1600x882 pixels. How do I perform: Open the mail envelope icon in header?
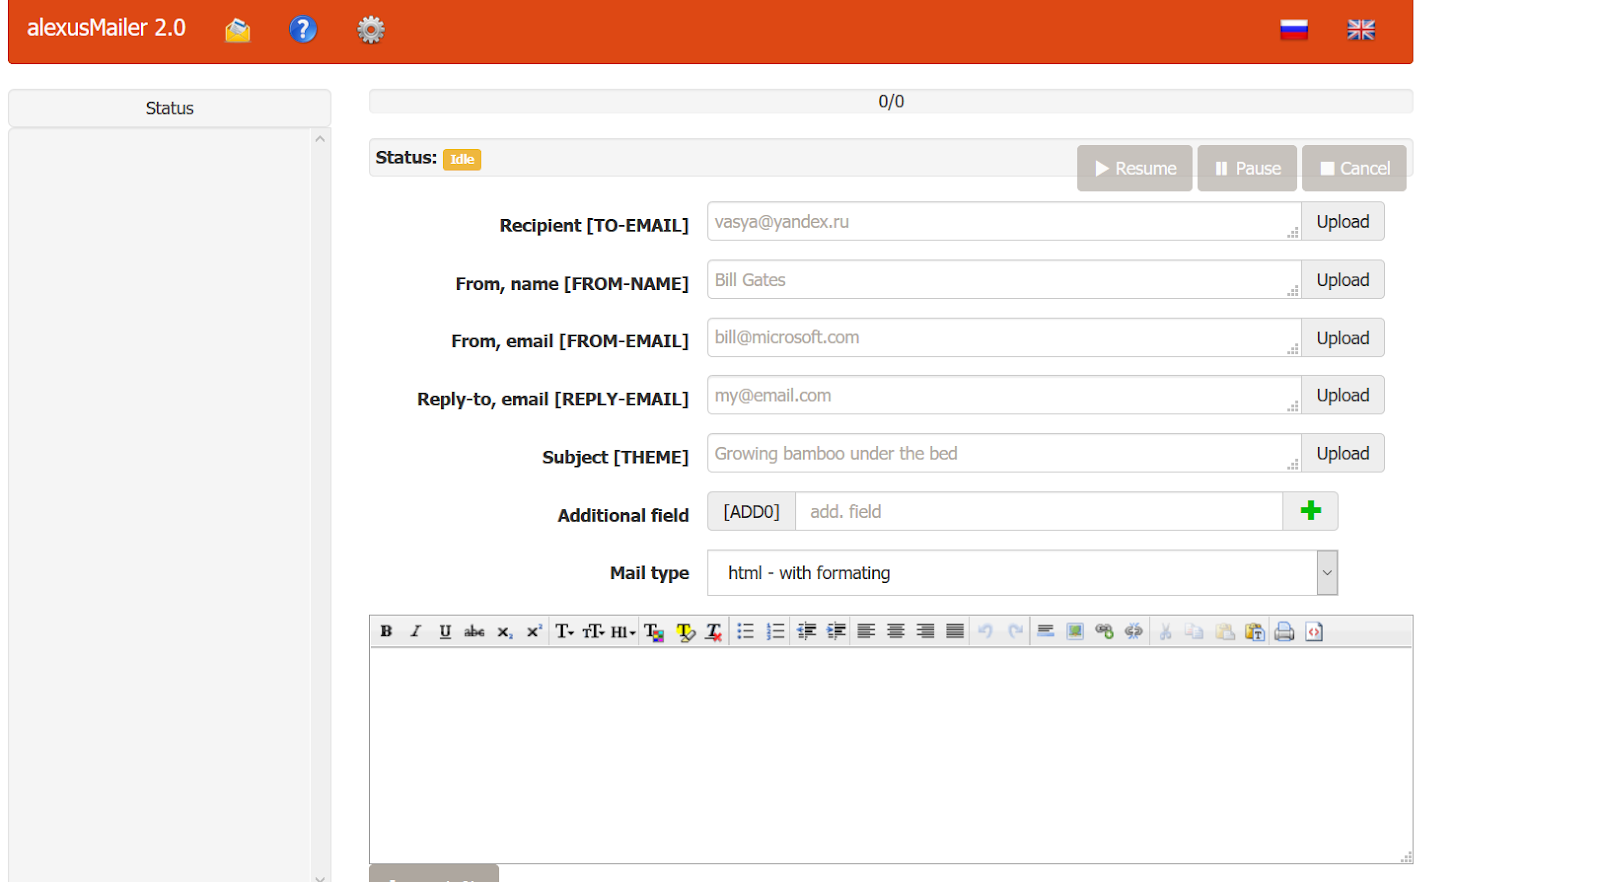237,30
